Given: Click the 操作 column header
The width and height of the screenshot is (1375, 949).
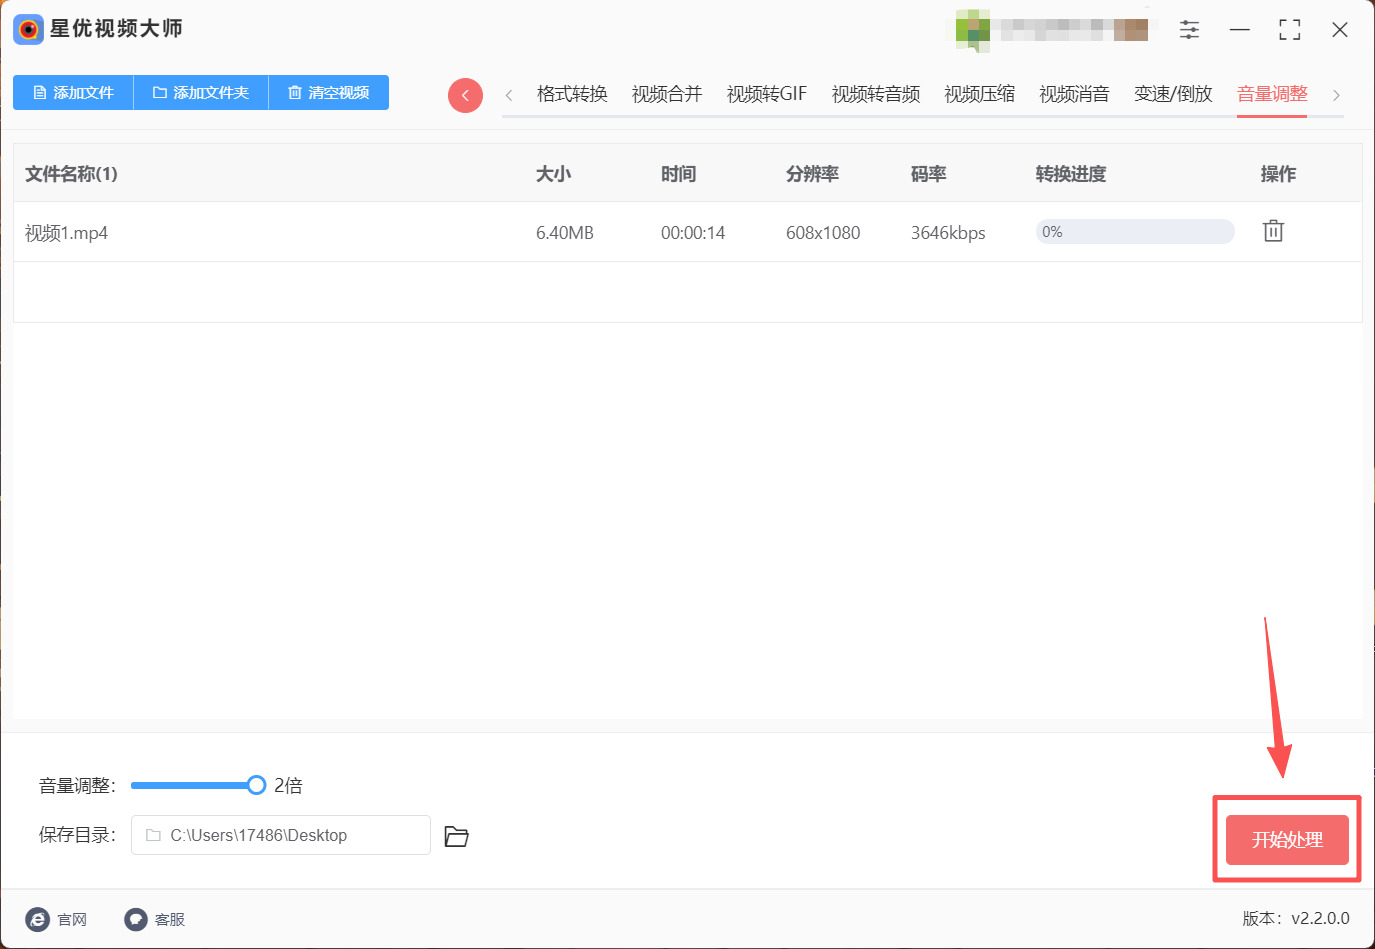Looking at the screenshot, I should coord(1278,174).
